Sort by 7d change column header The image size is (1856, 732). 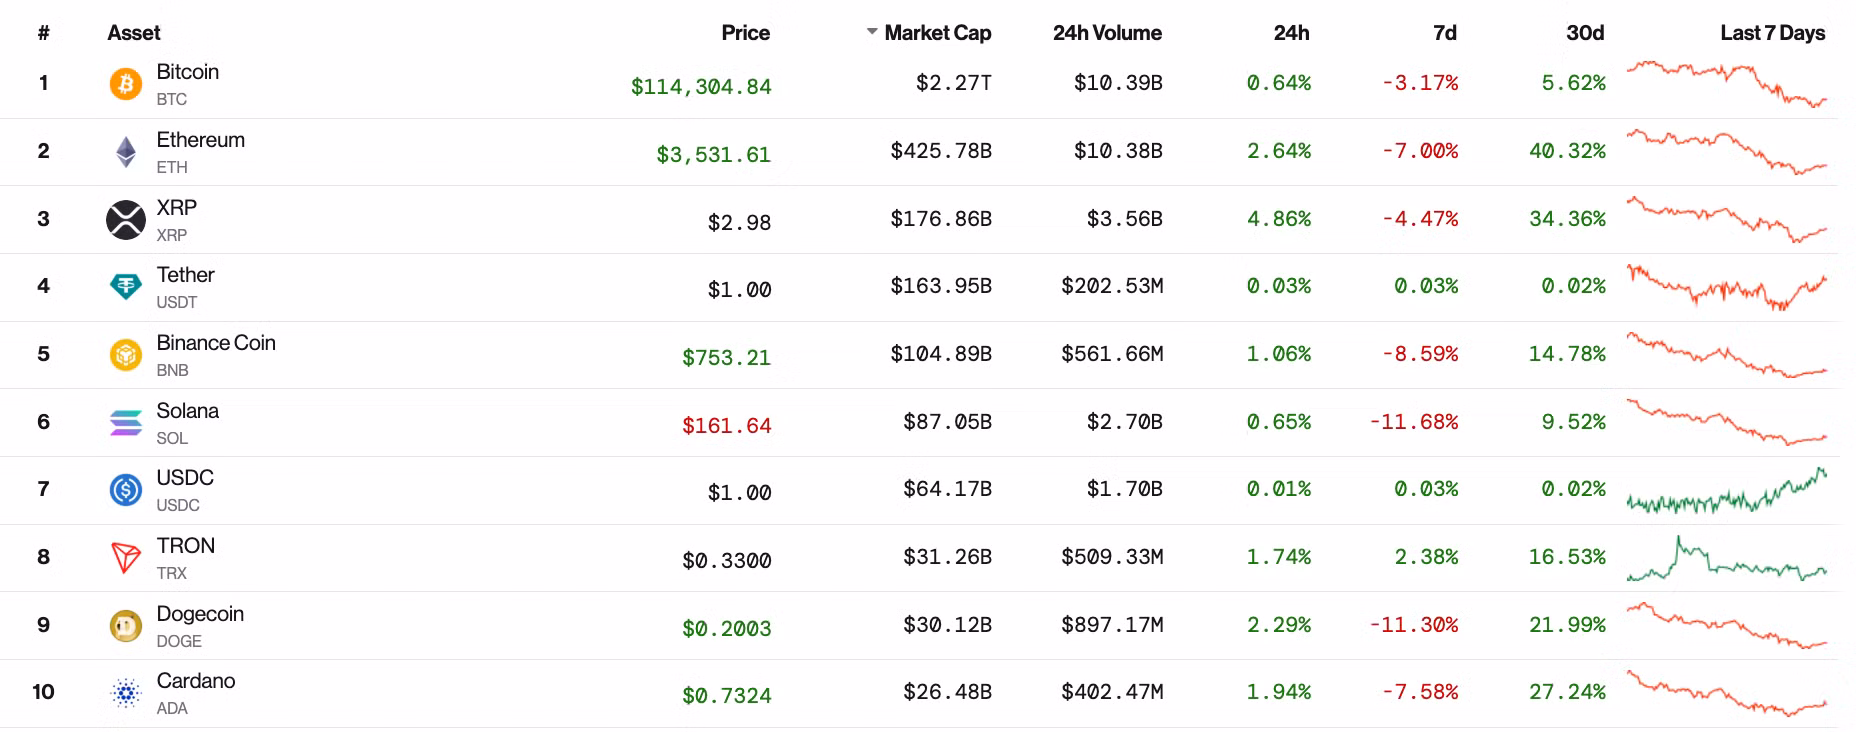(x=1444, y=33)
